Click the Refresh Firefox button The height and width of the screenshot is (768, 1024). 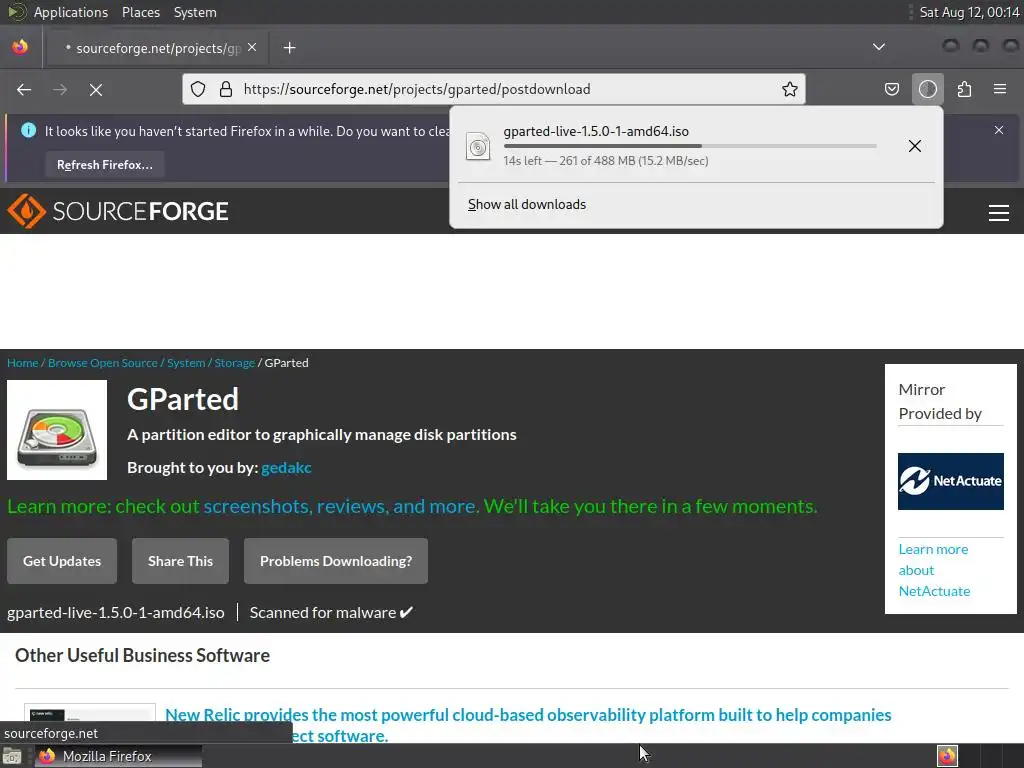pyautogui.click(x=104, y=165)
